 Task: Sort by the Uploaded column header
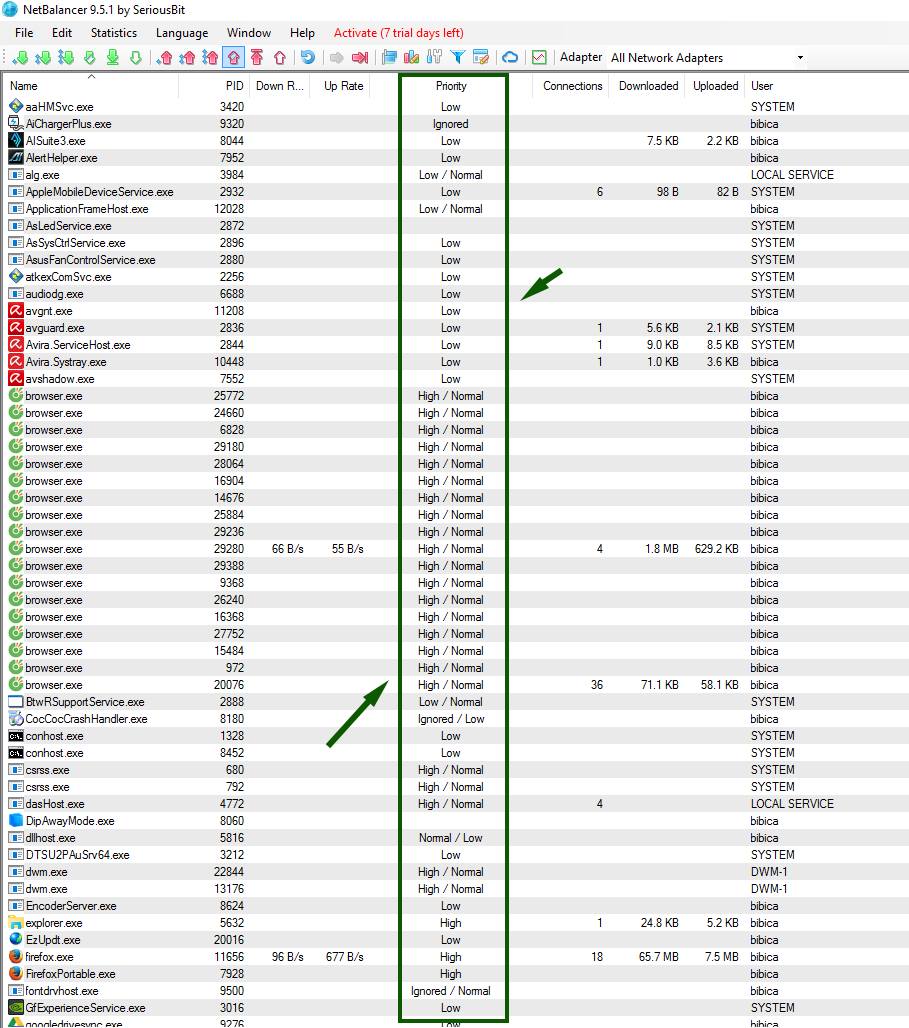(715, 86)
